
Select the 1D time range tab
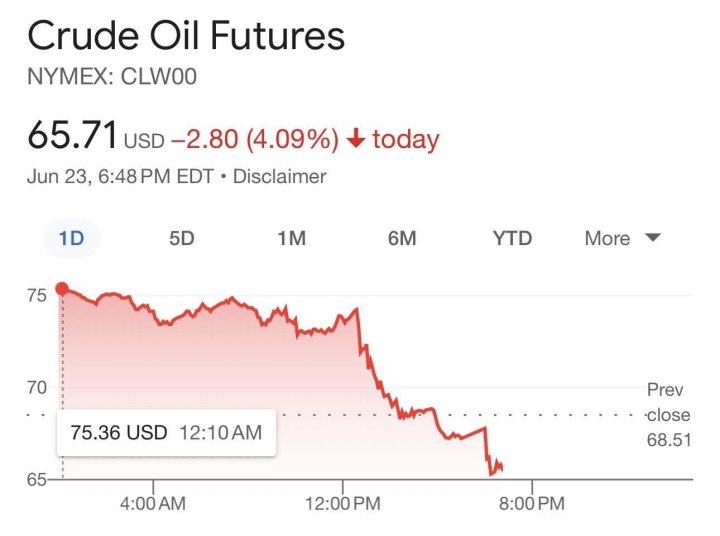(x=71, y=238)
